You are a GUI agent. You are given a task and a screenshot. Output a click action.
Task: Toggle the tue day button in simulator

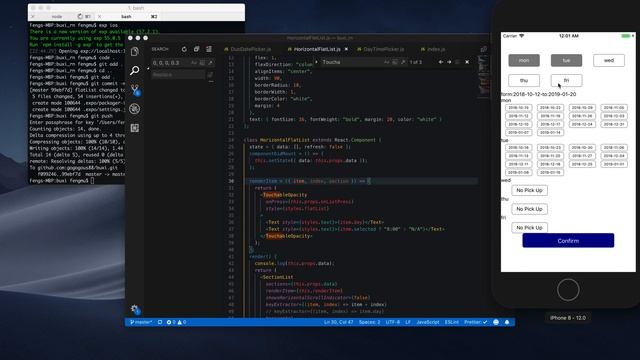(x=567, y=60)
